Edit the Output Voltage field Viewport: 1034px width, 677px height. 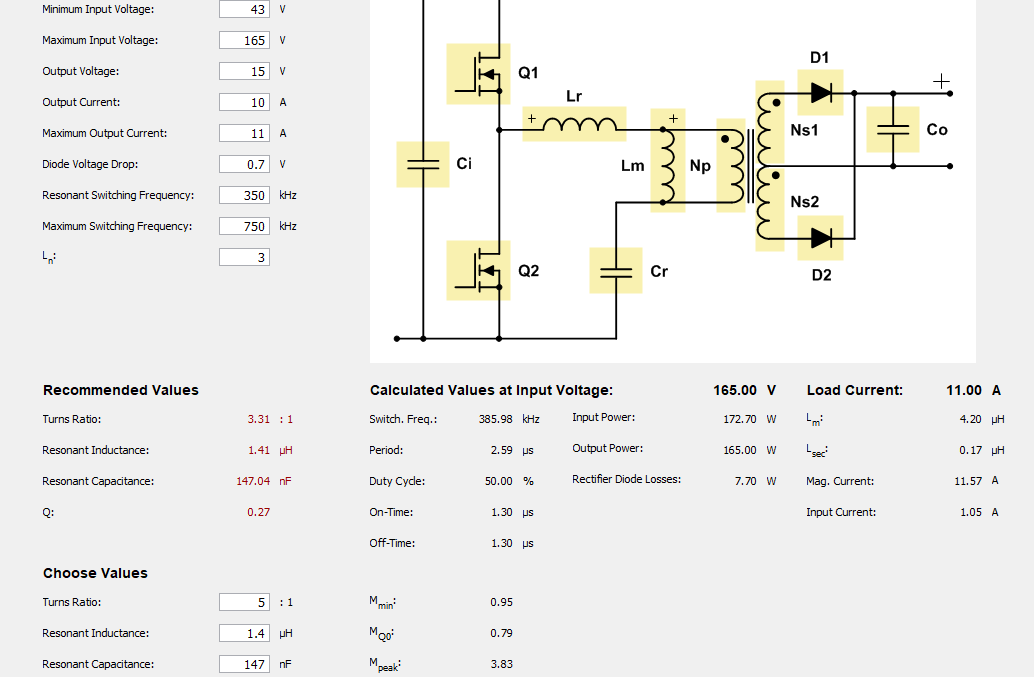245,71
